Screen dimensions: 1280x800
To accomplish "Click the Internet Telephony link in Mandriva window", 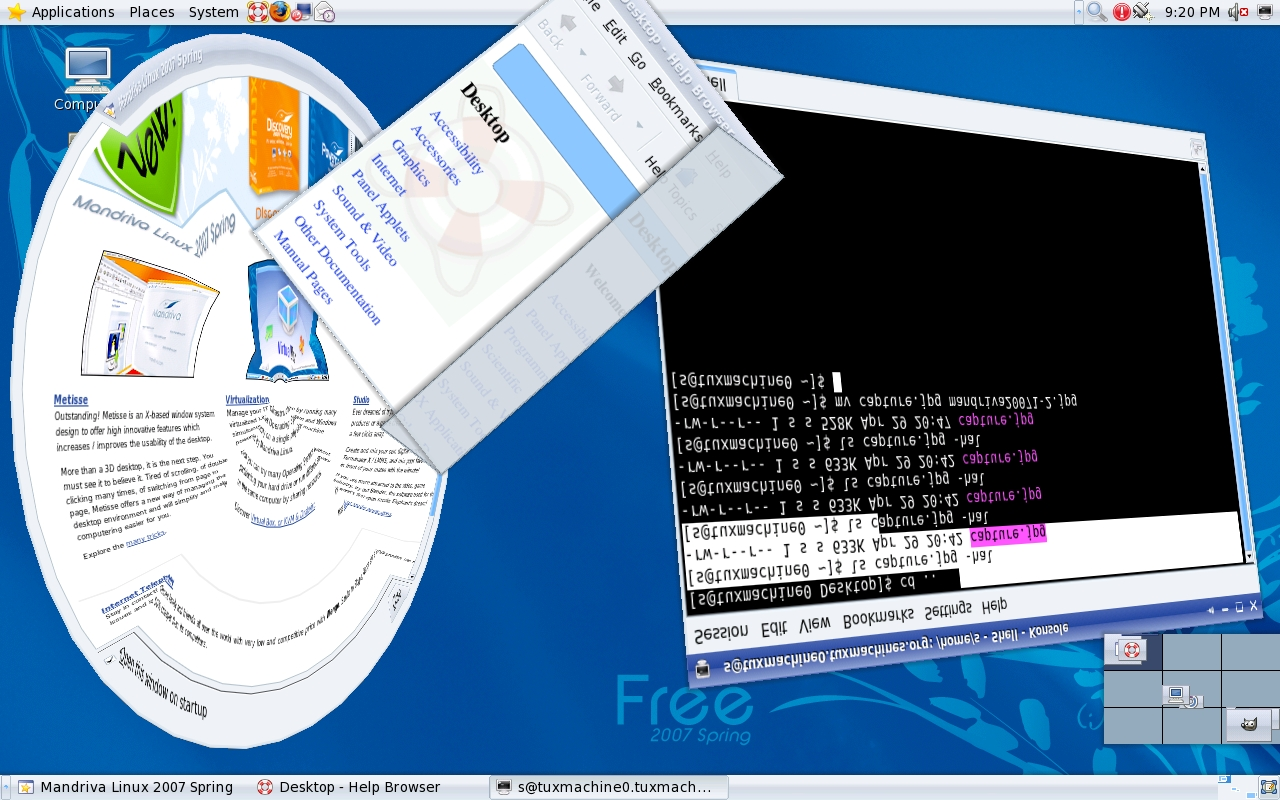I will pos(137,596).
